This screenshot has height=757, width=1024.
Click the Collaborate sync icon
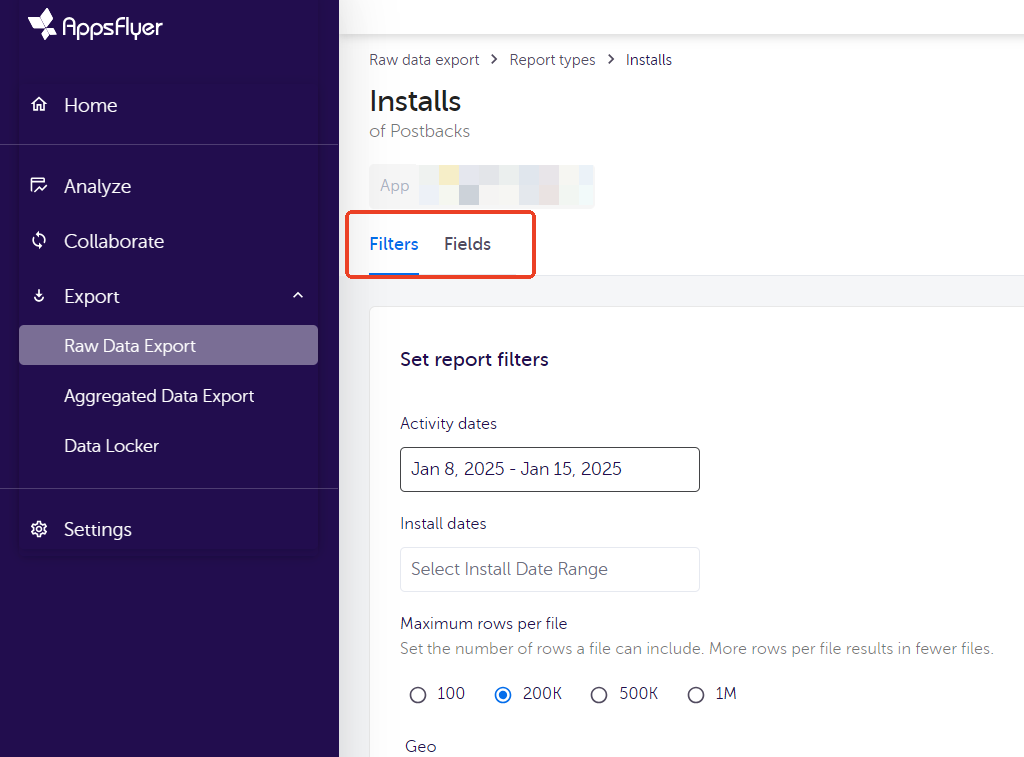pos(39,240)
